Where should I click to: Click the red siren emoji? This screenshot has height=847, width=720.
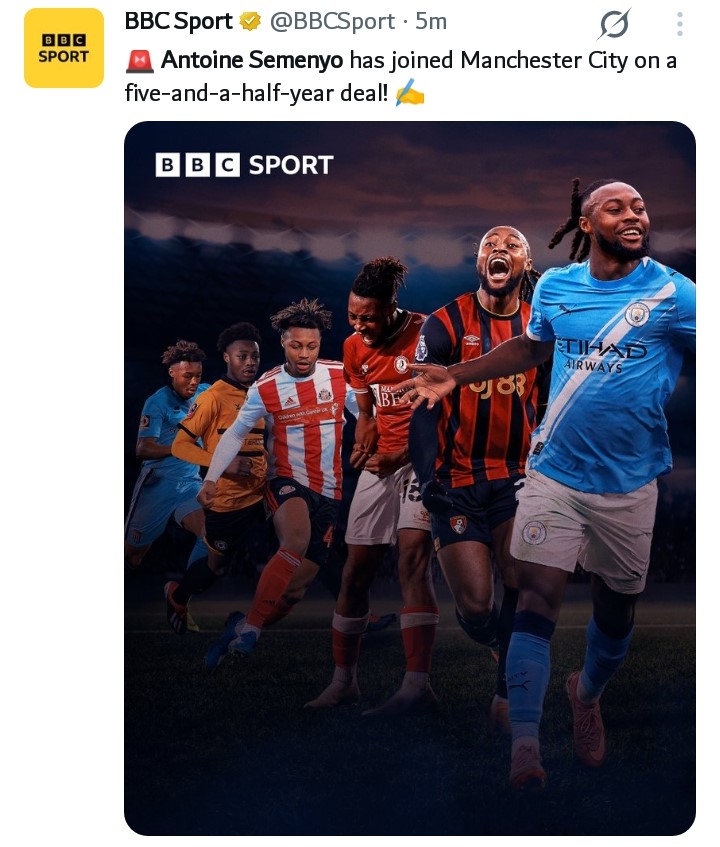click(x=140, y=60)
